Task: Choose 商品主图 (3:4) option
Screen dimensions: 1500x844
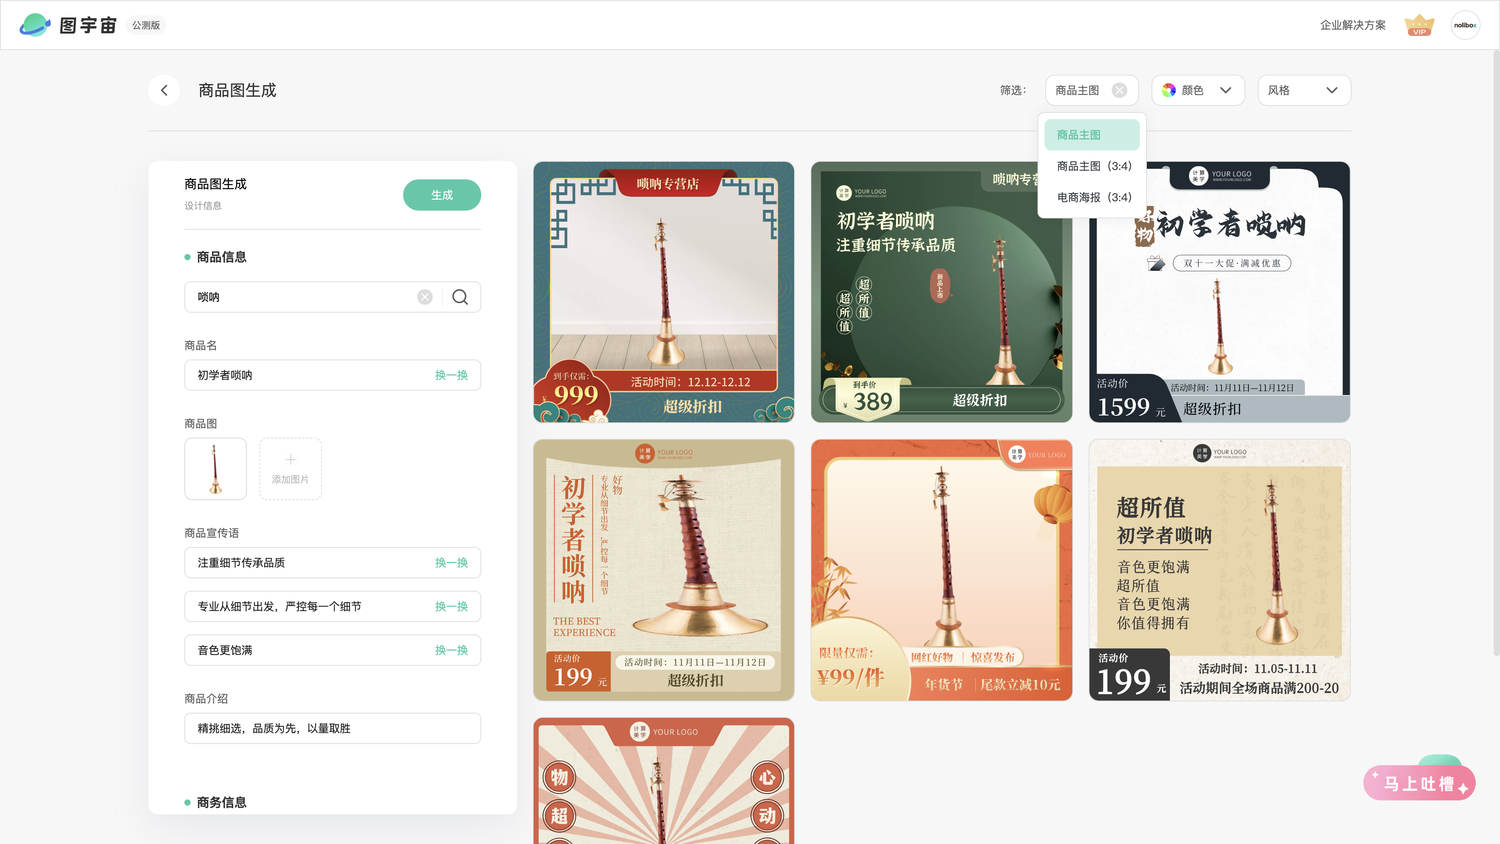Action: point(1092,166)
